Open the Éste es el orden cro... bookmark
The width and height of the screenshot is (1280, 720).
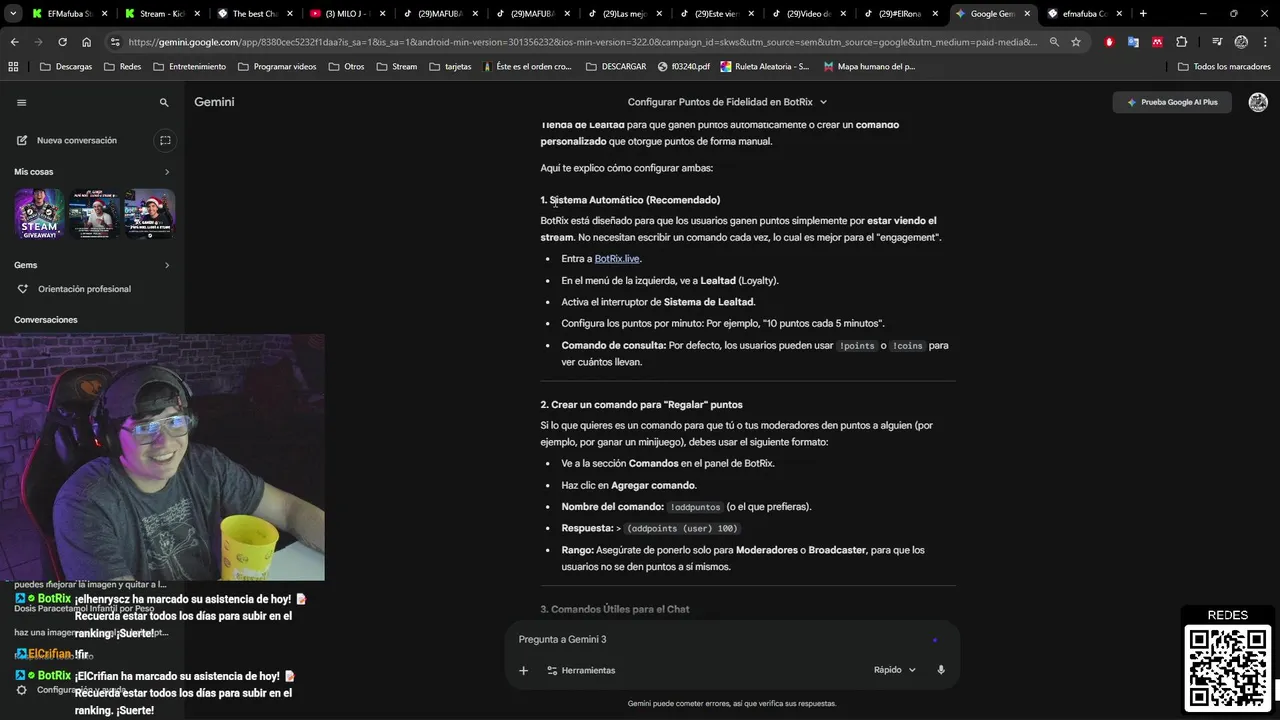[x=526, y=66]
